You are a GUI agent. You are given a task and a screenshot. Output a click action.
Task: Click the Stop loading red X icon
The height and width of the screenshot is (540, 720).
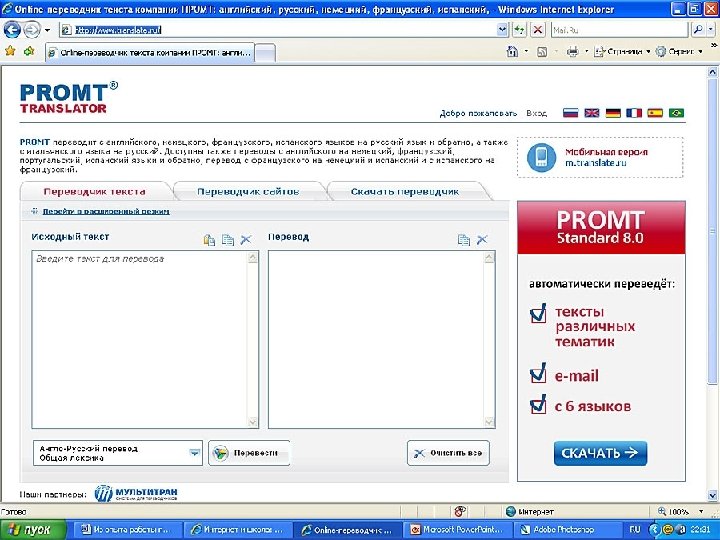coord(538,30)
